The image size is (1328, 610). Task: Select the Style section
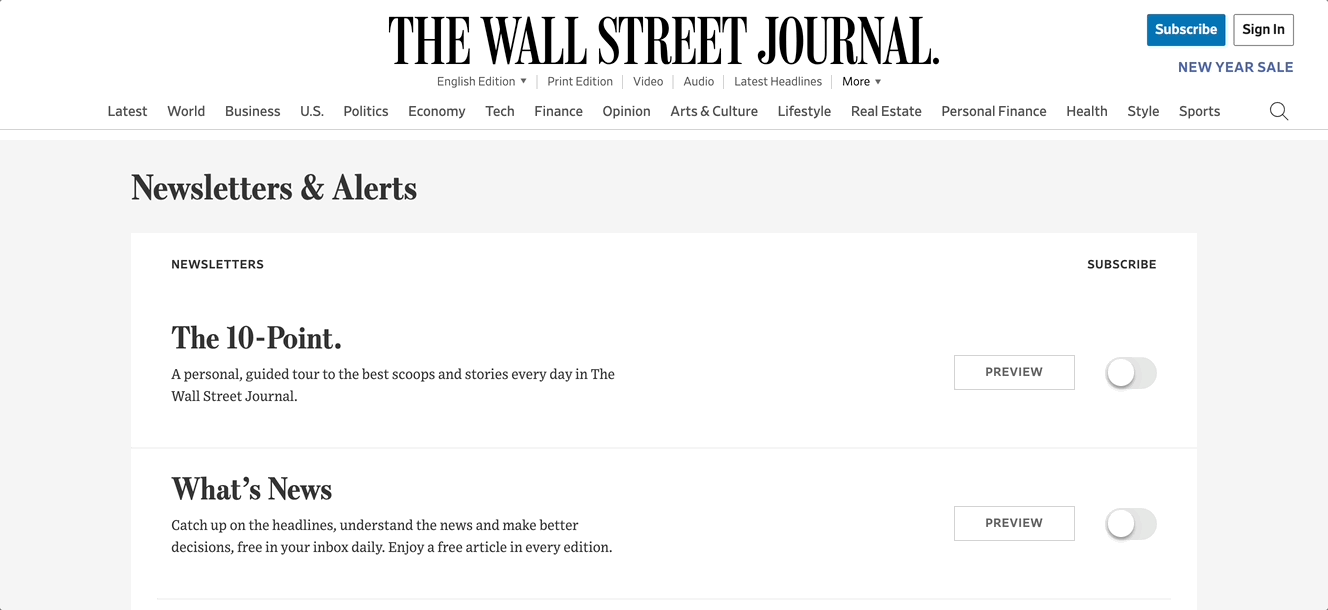(x=1143, y=111)
